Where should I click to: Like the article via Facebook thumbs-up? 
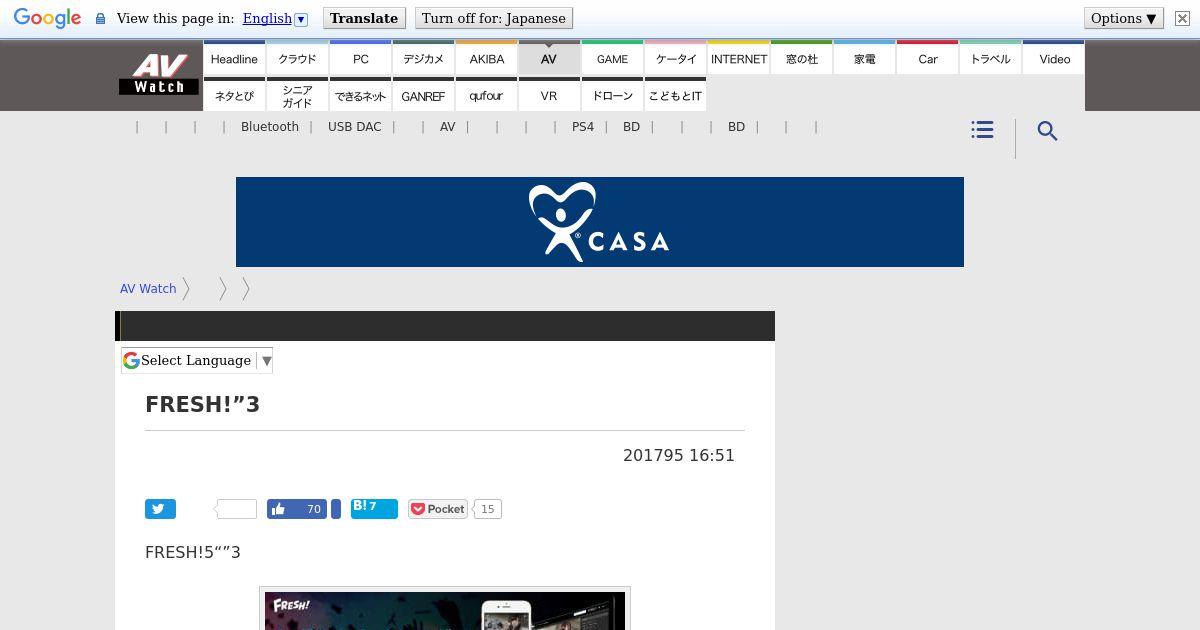point(278,509)
